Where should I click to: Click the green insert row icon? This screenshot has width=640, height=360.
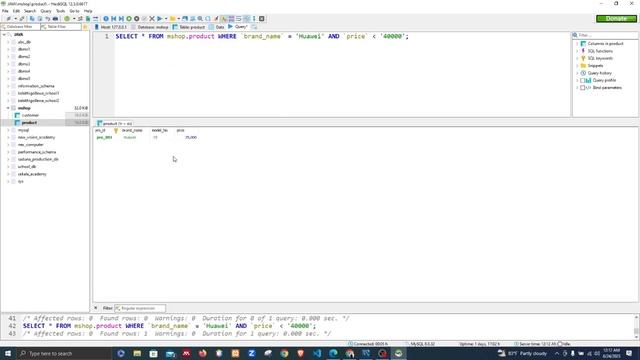tap(129, 19)
